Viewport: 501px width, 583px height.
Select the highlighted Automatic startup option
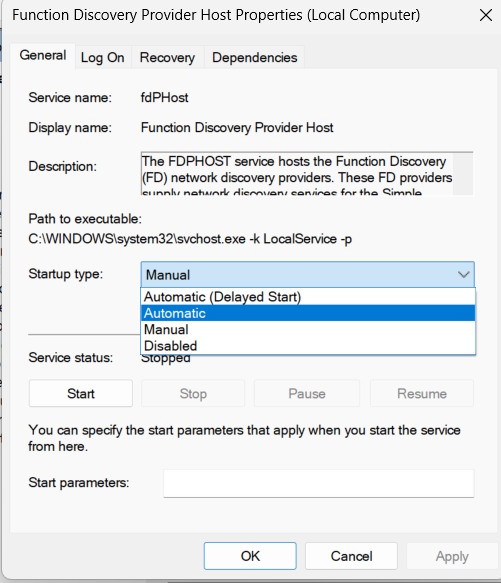[308, 313]
